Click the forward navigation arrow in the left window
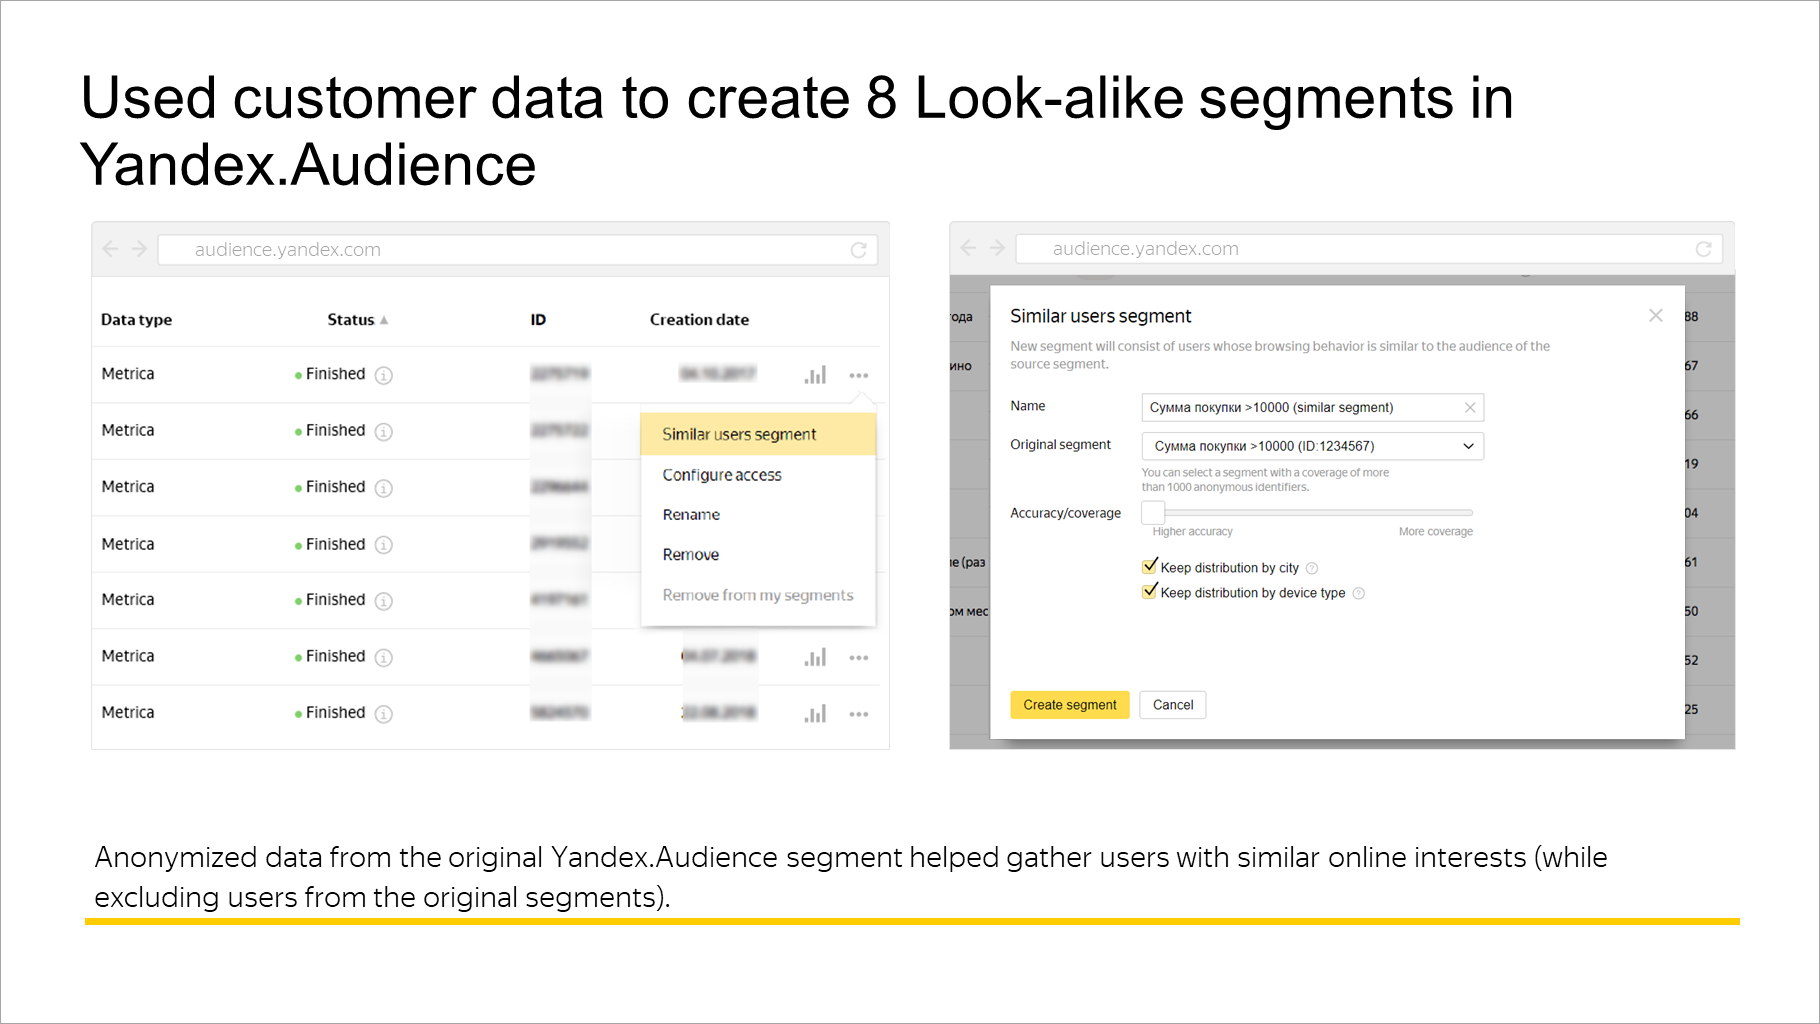This screenshot has width=1820, height=1024. tap(138, 248)
